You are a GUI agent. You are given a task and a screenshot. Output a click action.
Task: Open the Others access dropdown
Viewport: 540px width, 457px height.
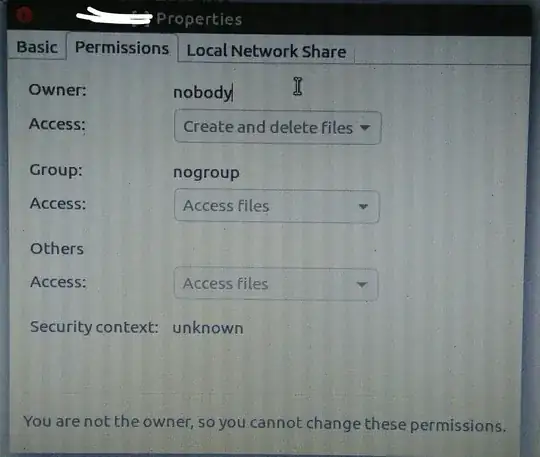click(276, 284)
